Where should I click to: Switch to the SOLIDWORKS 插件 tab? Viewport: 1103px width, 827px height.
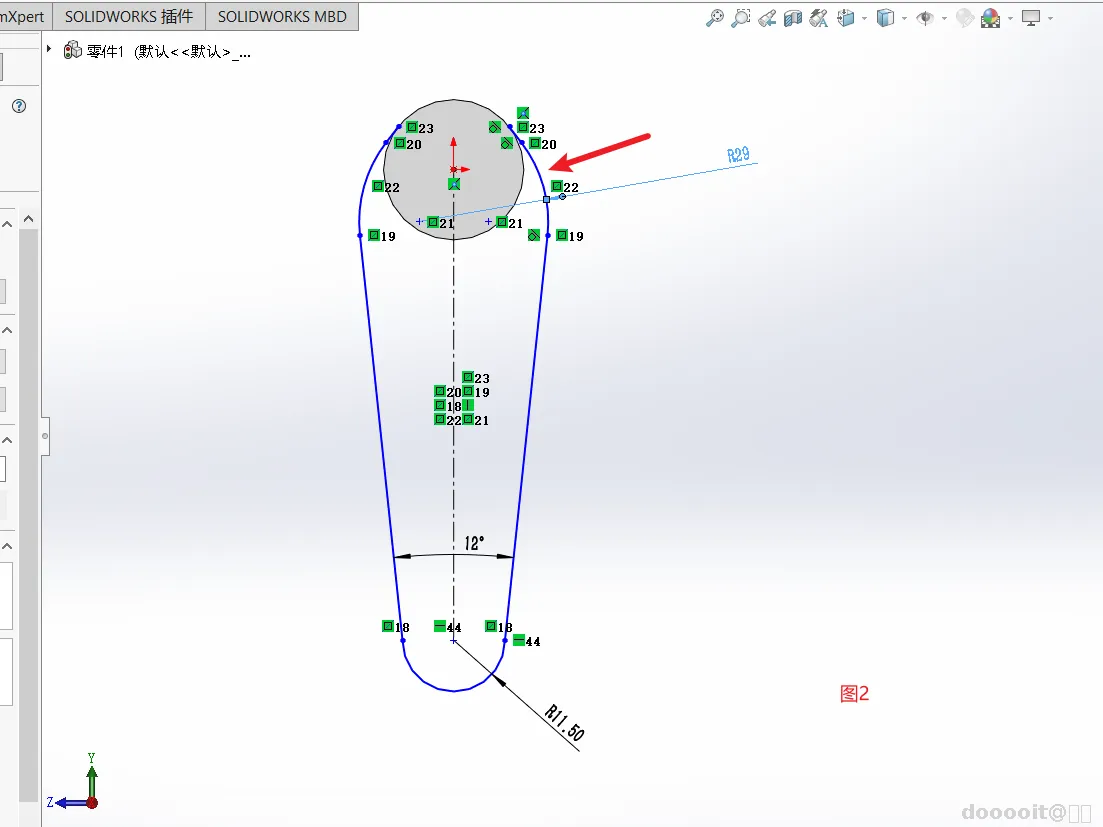(129, 16)
